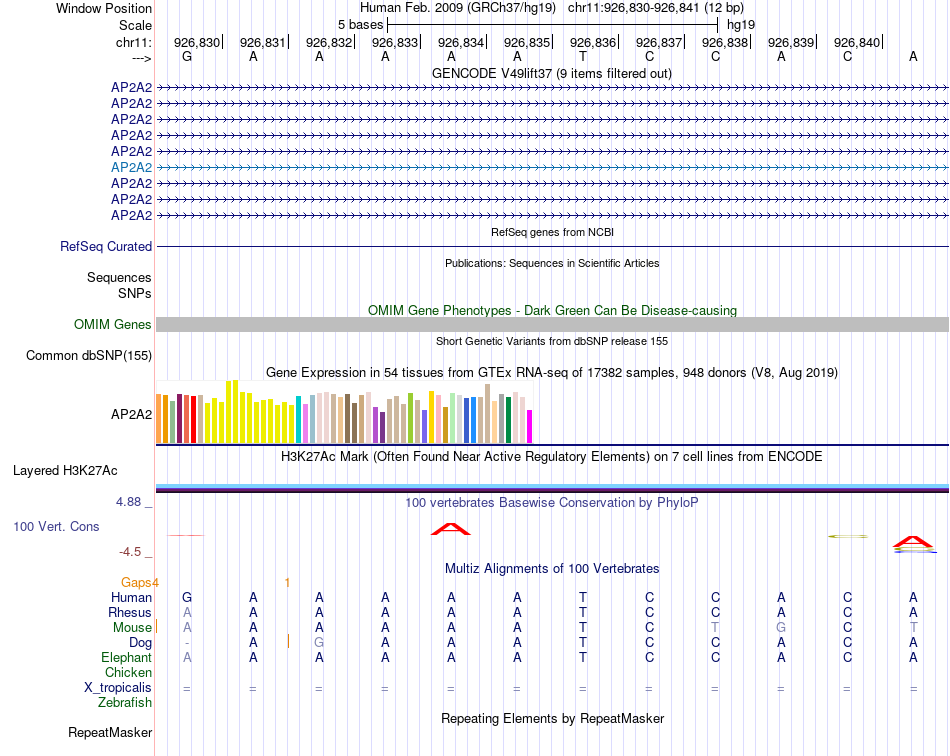Click the Window Position track label
950x756 pixels.
pyautogui.click(x=104, y=8)
